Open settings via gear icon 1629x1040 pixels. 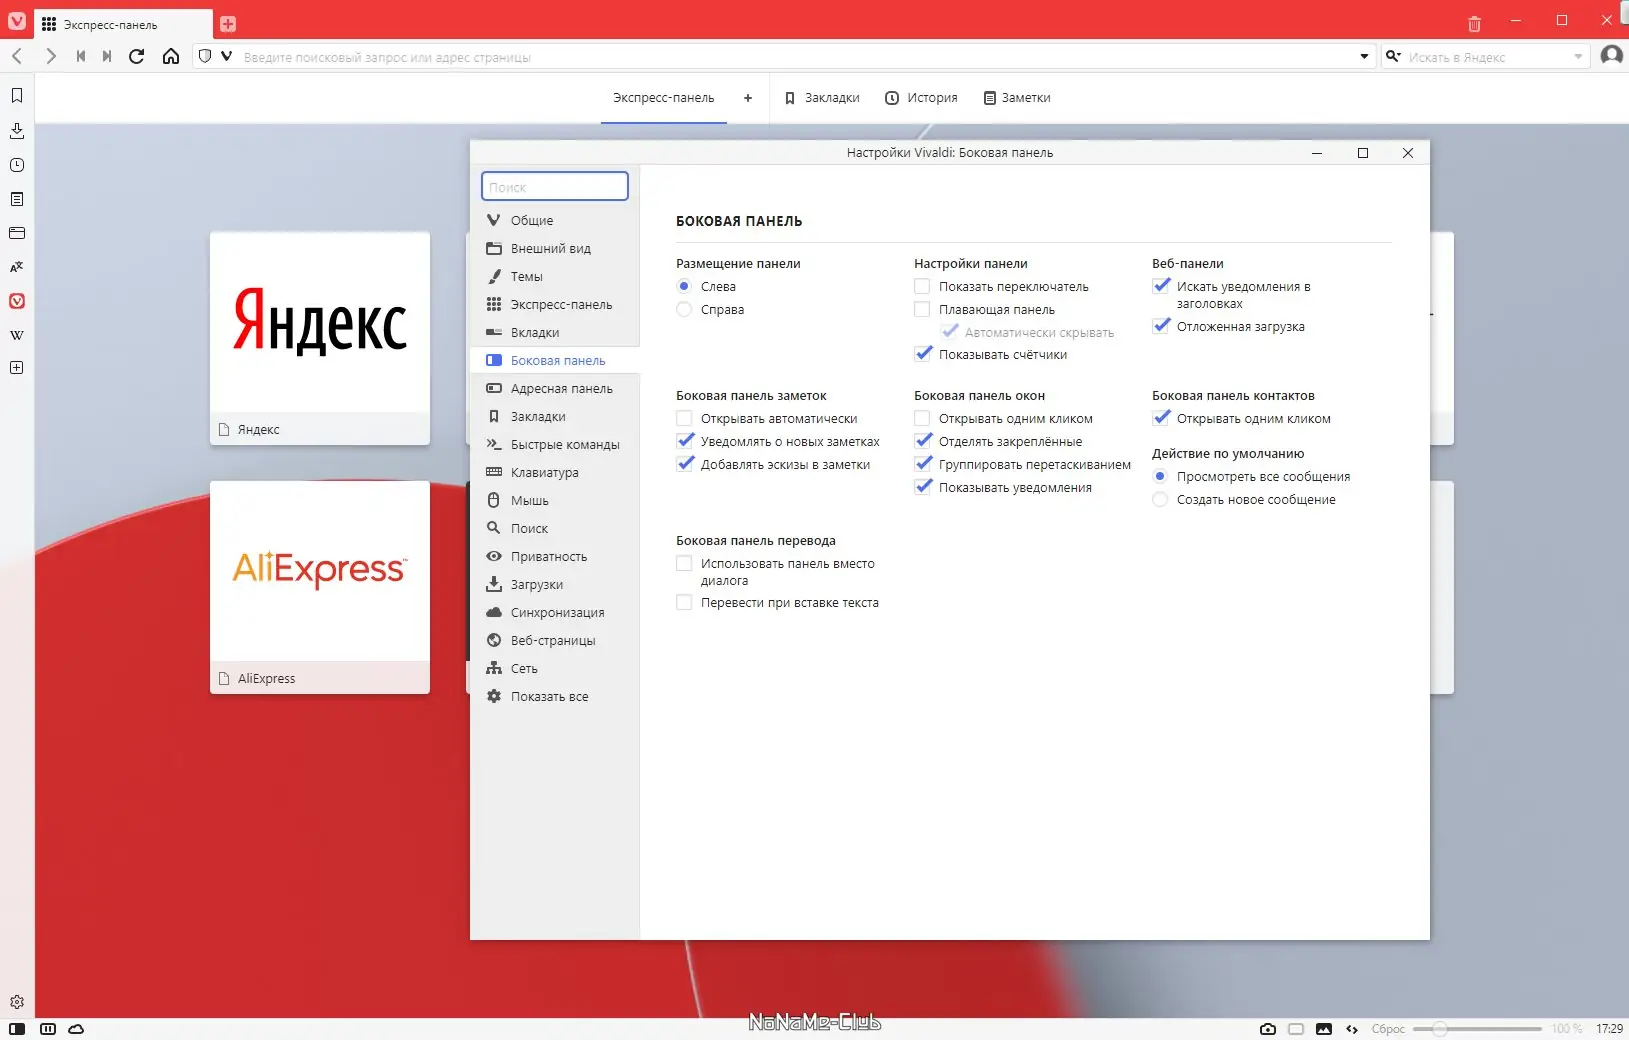17,1002
